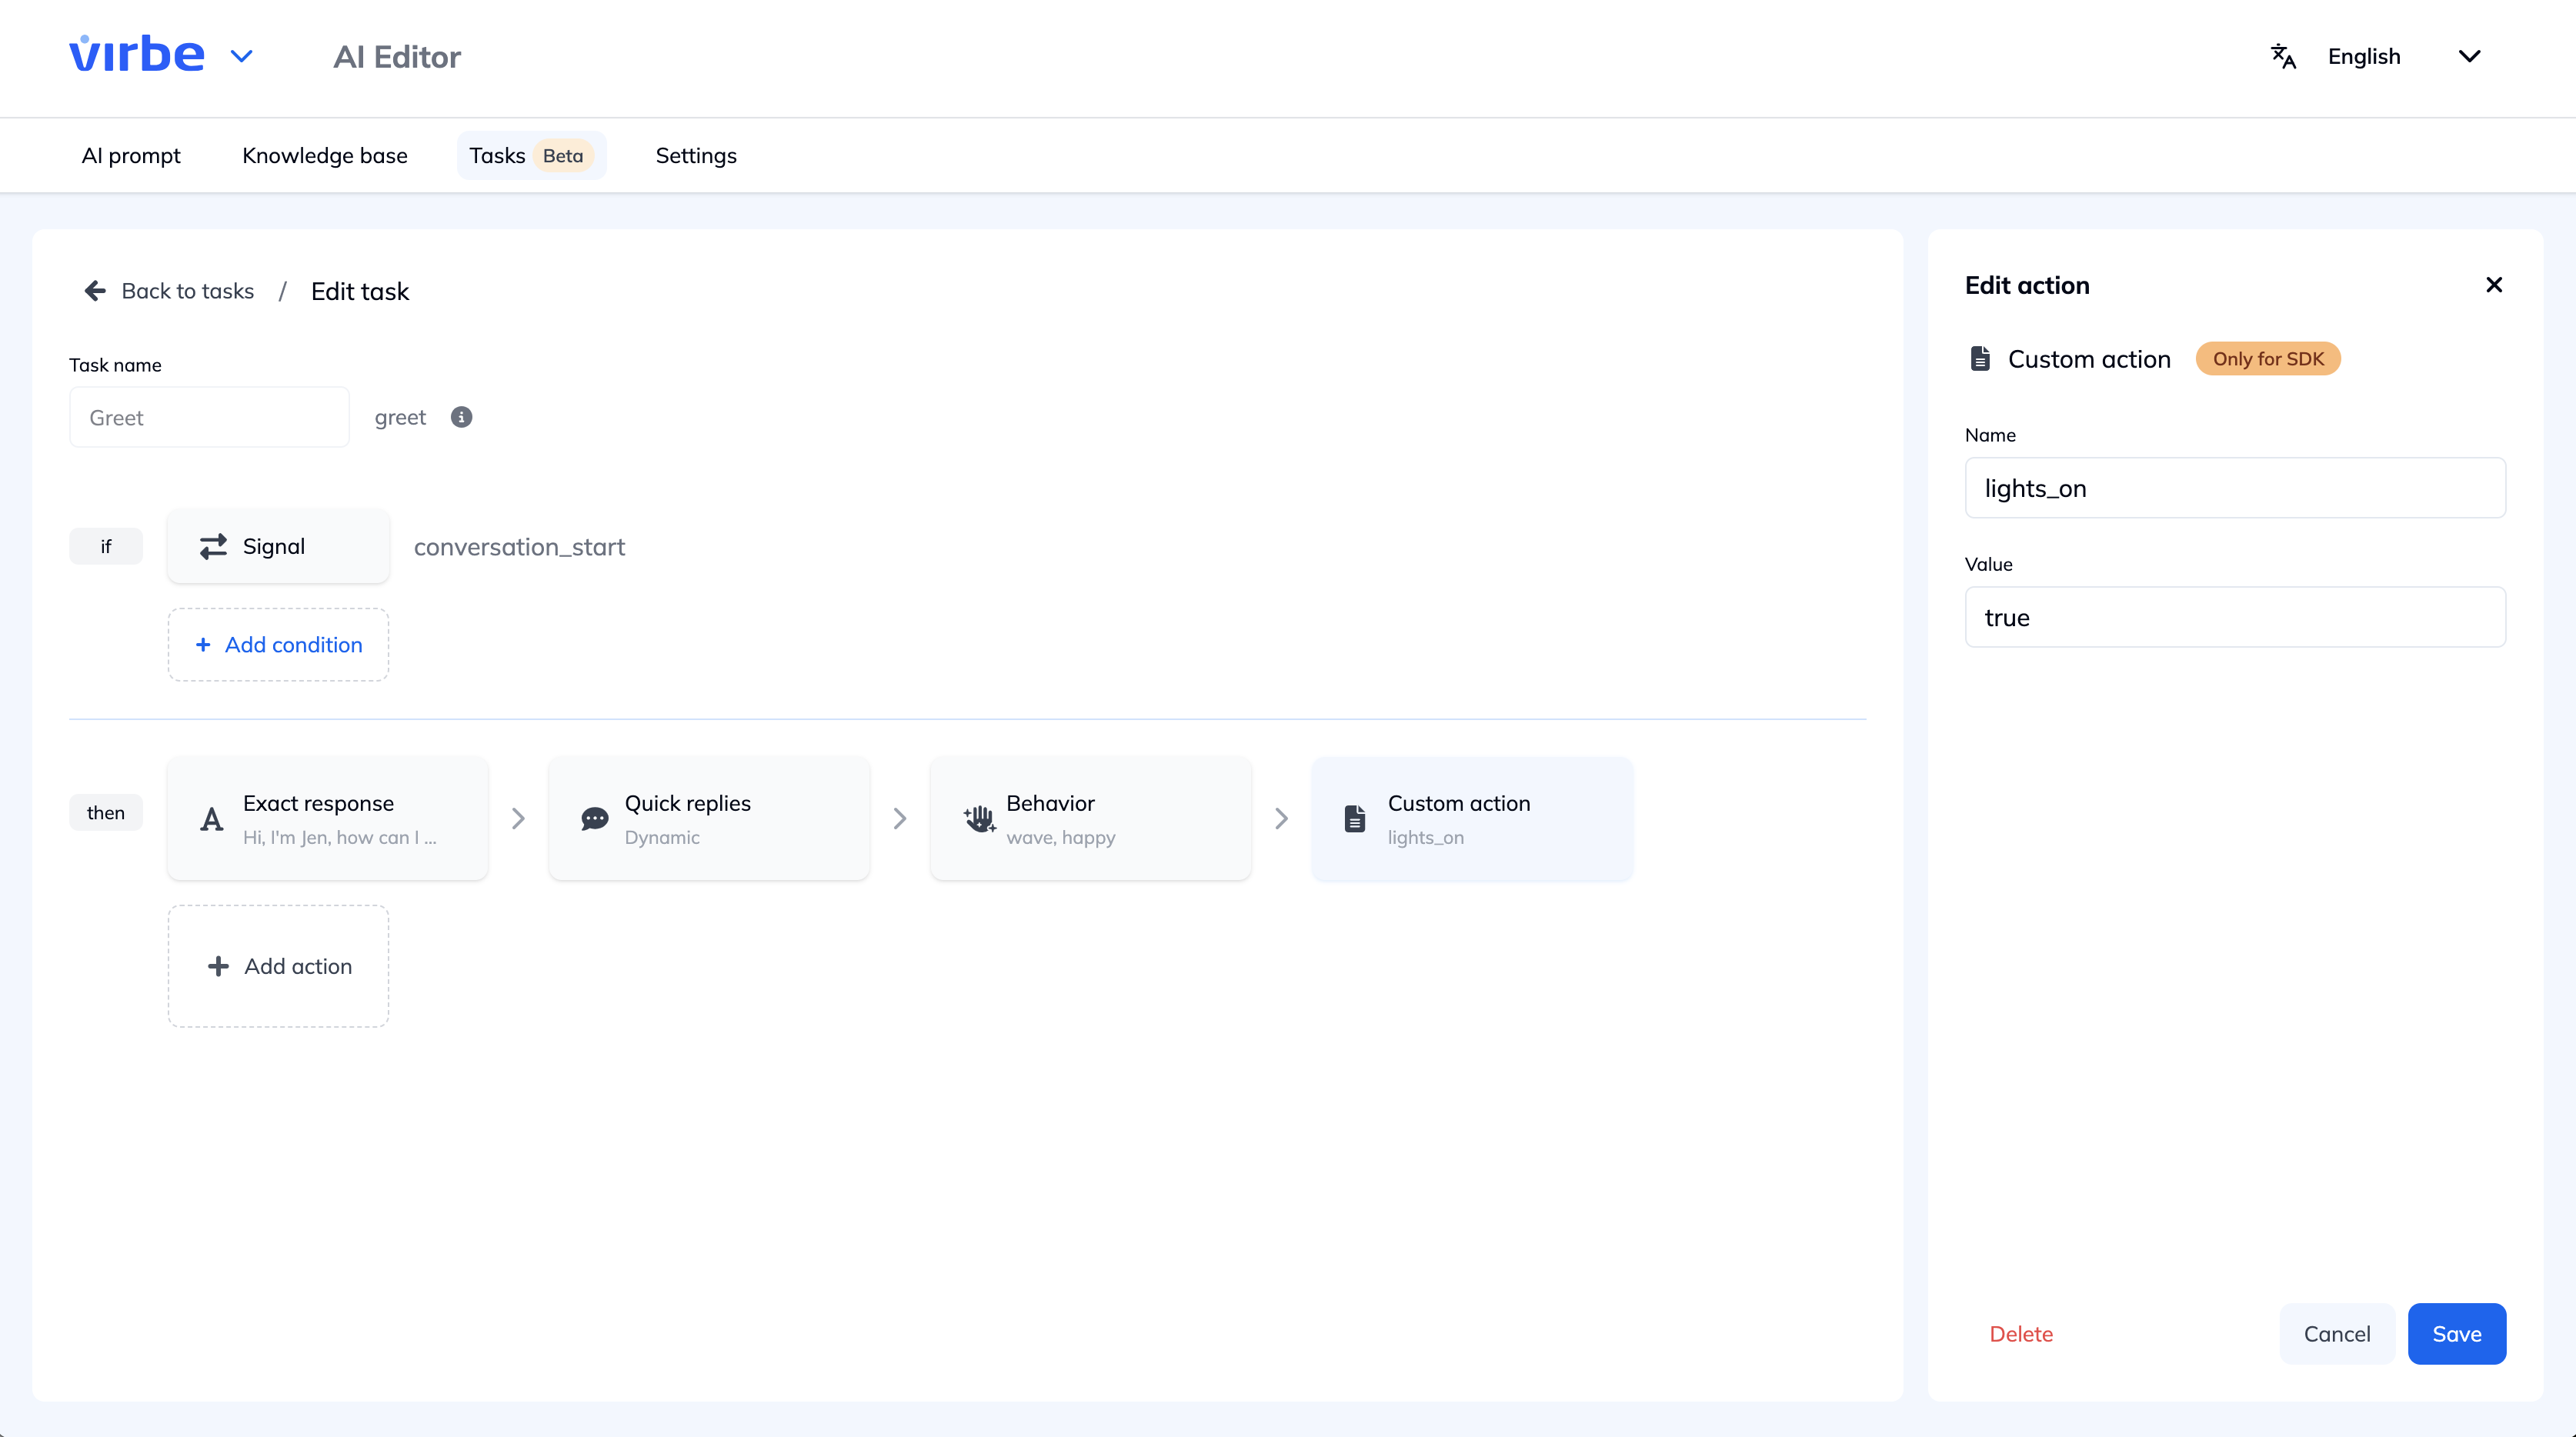Open the AI prompt tab
Image resolution: width=2576 pixels, height=1437 pixels.
[x=131, y=155]
